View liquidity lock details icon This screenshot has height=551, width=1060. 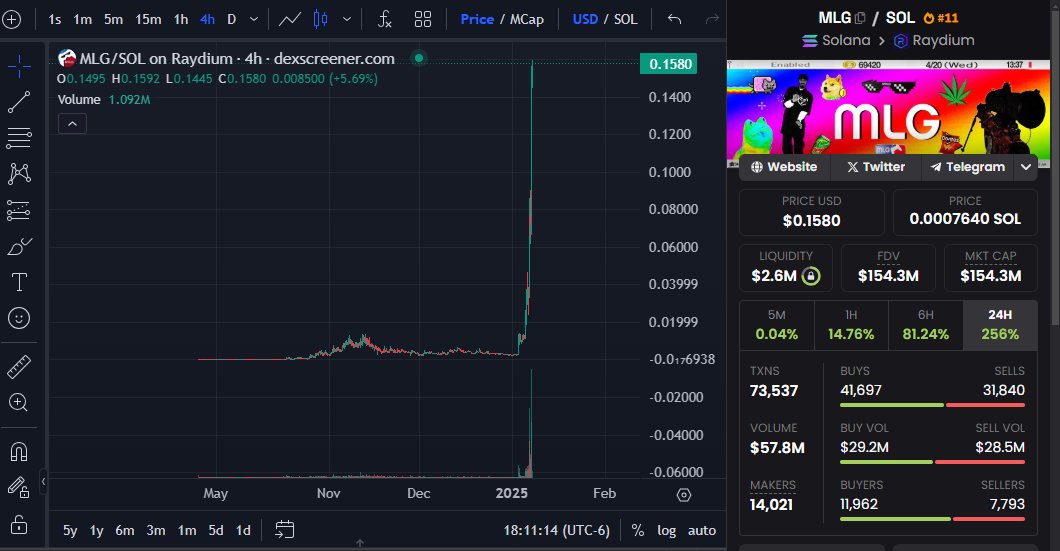click(811, 276)
